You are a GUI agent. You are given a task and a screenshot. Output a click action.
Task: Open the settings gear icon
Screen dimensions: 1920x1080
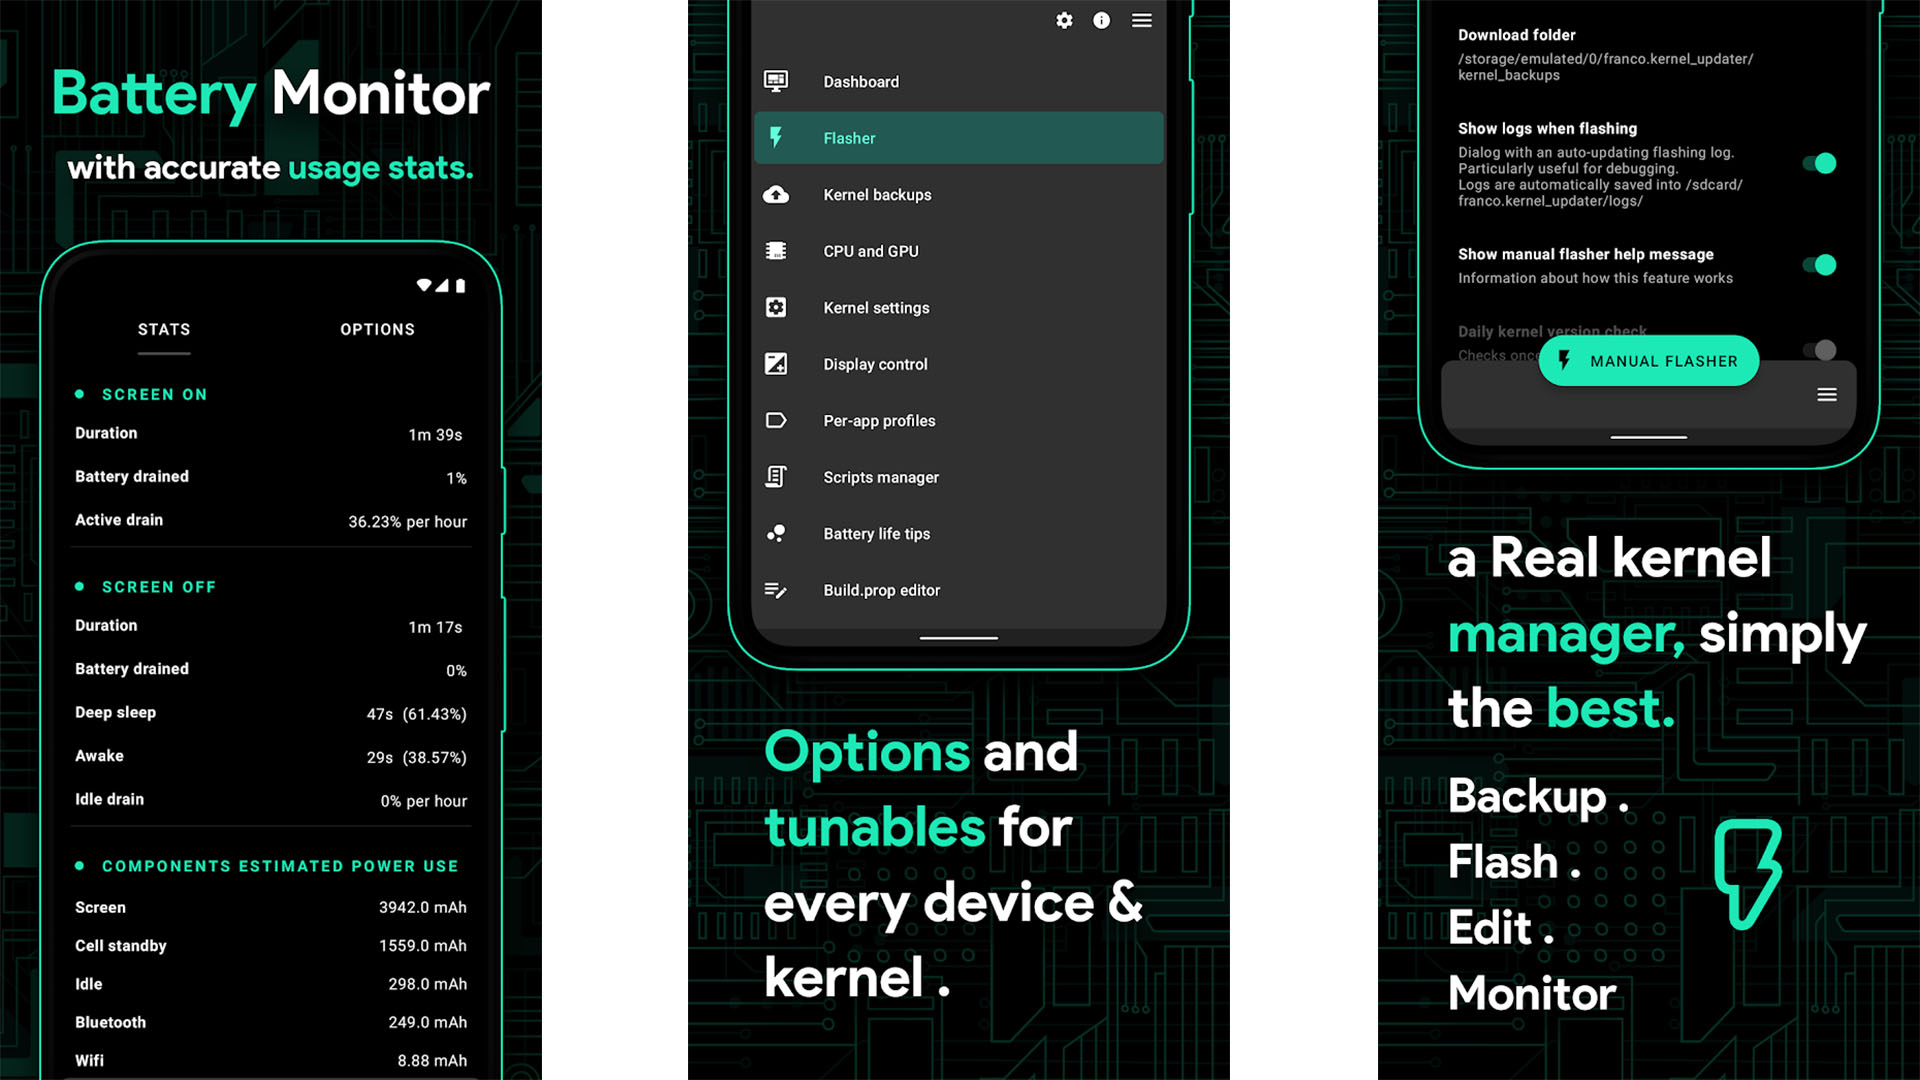pyautogui.click(x=1064, y=20)
